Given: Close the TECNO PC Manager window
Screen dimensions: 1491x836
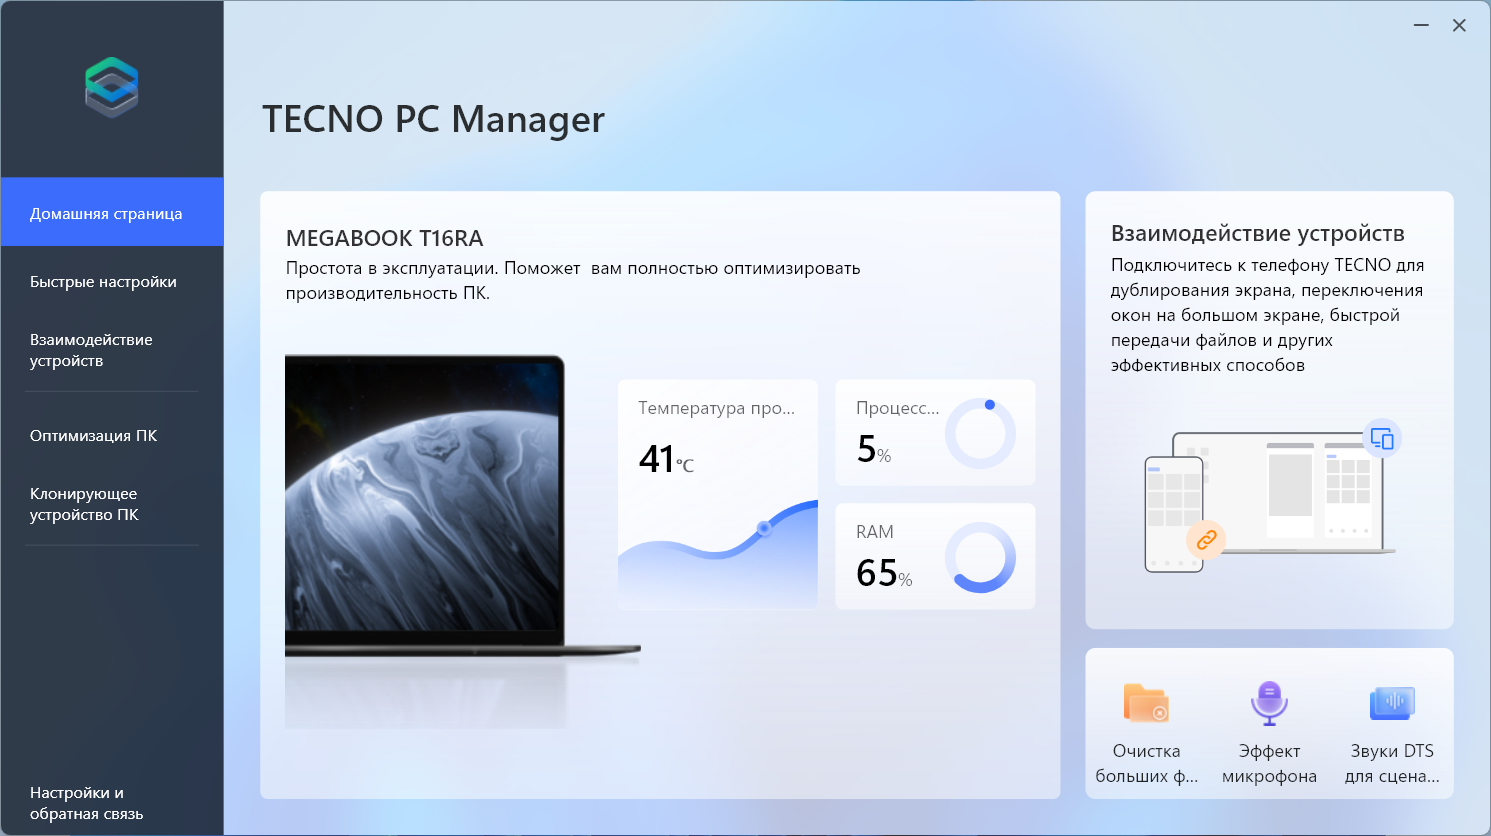Looking at the screenshot, I should point(1459,25).
